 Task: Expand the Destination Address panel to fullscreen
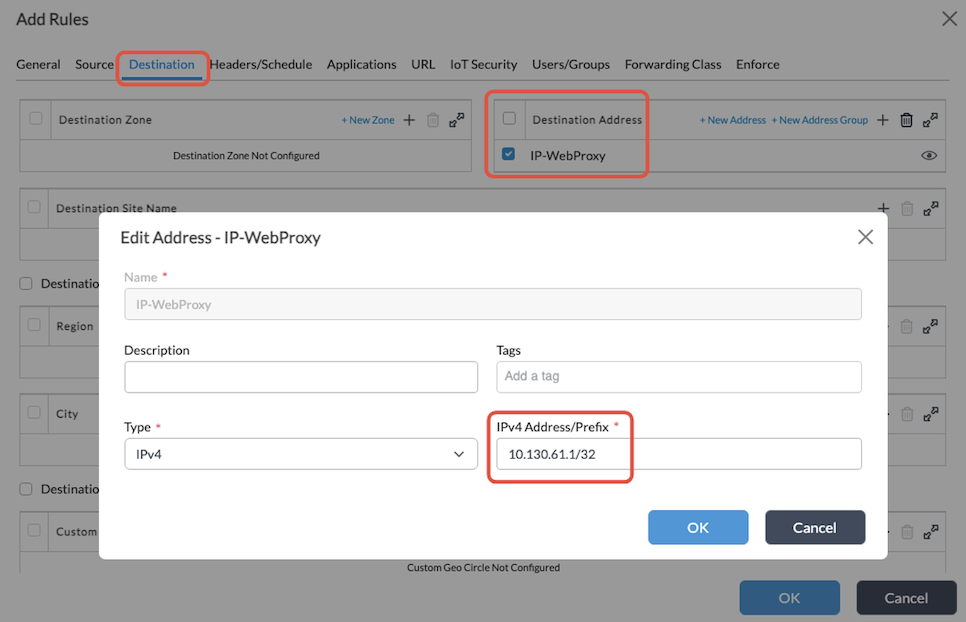point(930,119)
